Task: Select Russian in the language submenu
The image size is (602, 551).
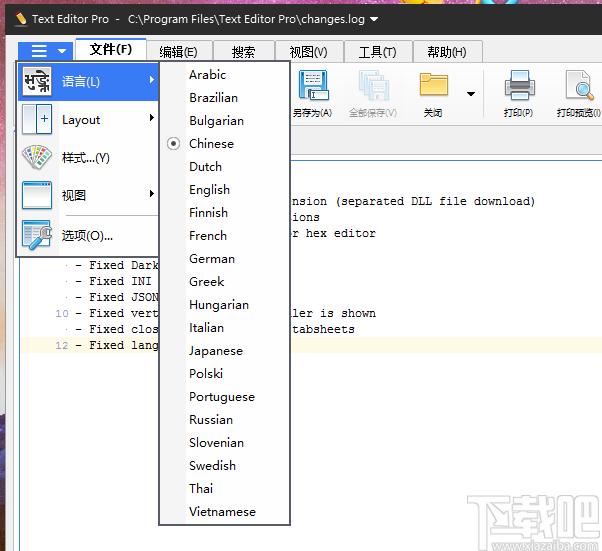Action: [x=210, y=420]
